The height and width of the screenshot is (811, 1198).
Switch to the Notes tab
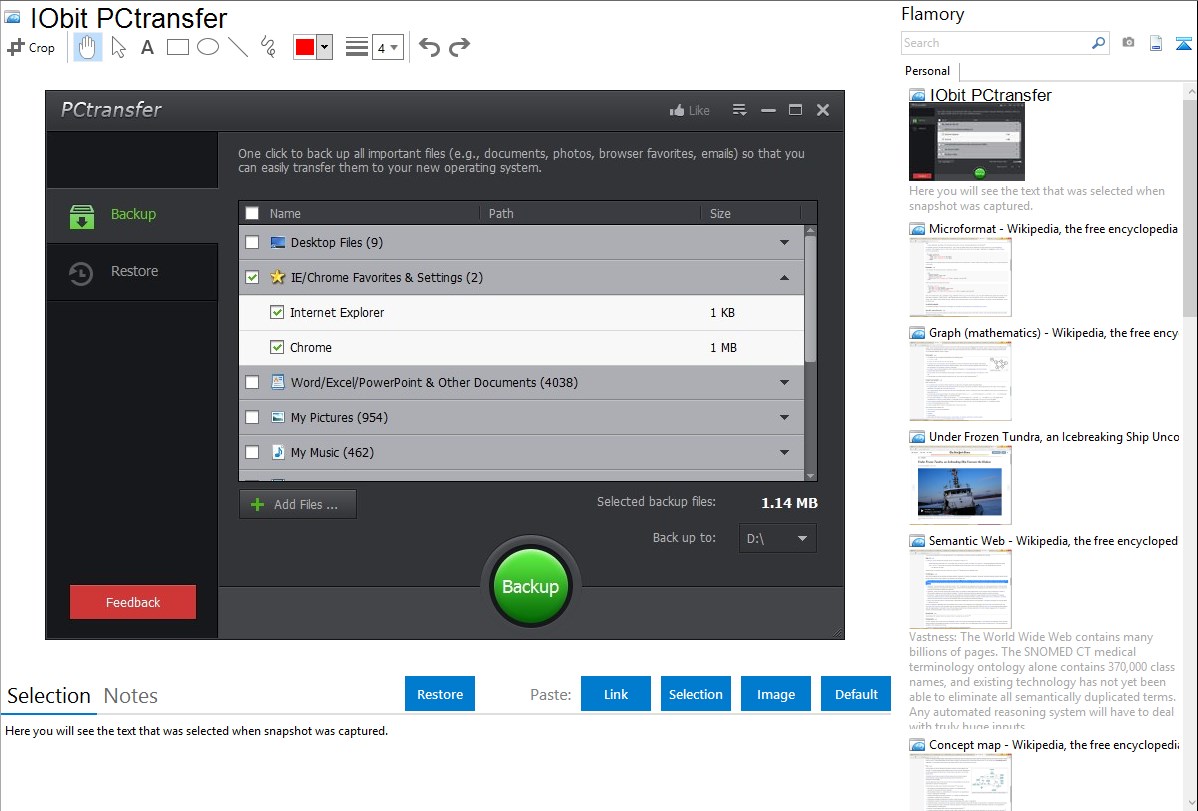click(131, 696)
